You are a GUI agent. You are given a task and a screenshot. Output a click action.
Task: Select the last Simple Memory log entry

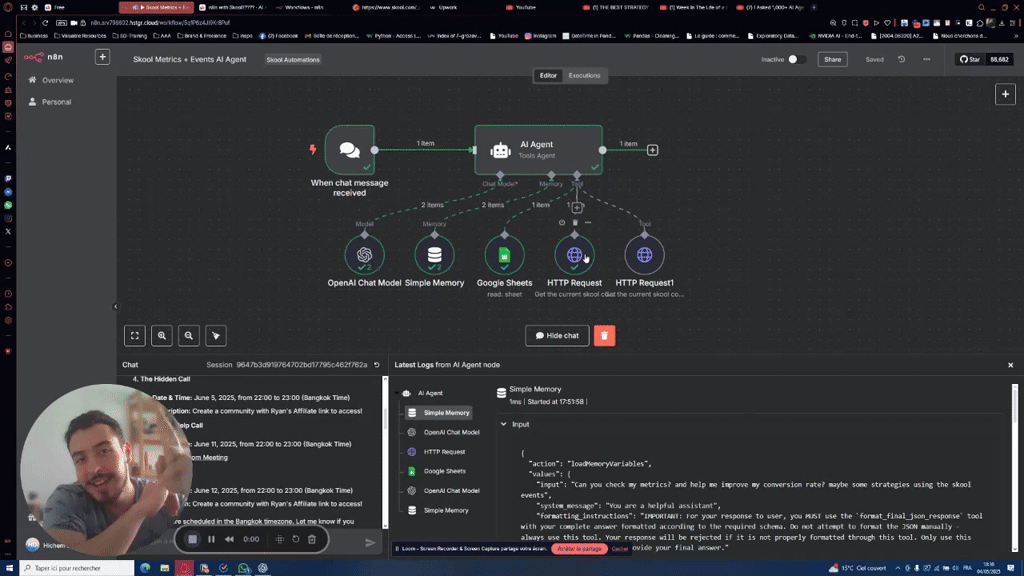[438, 510]
